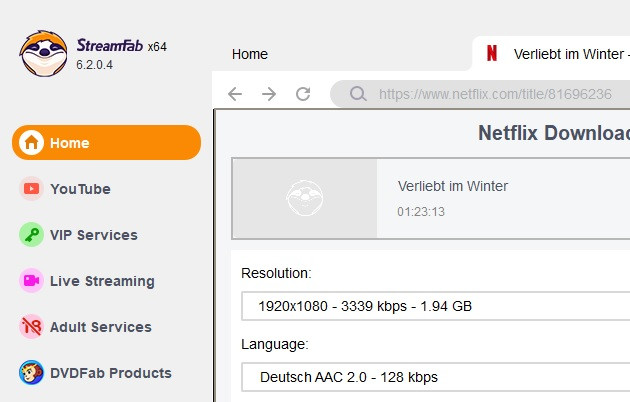Viewport: 630px width, 402px height.
Task: Go back with the left arrow
Action: point(235,95)
